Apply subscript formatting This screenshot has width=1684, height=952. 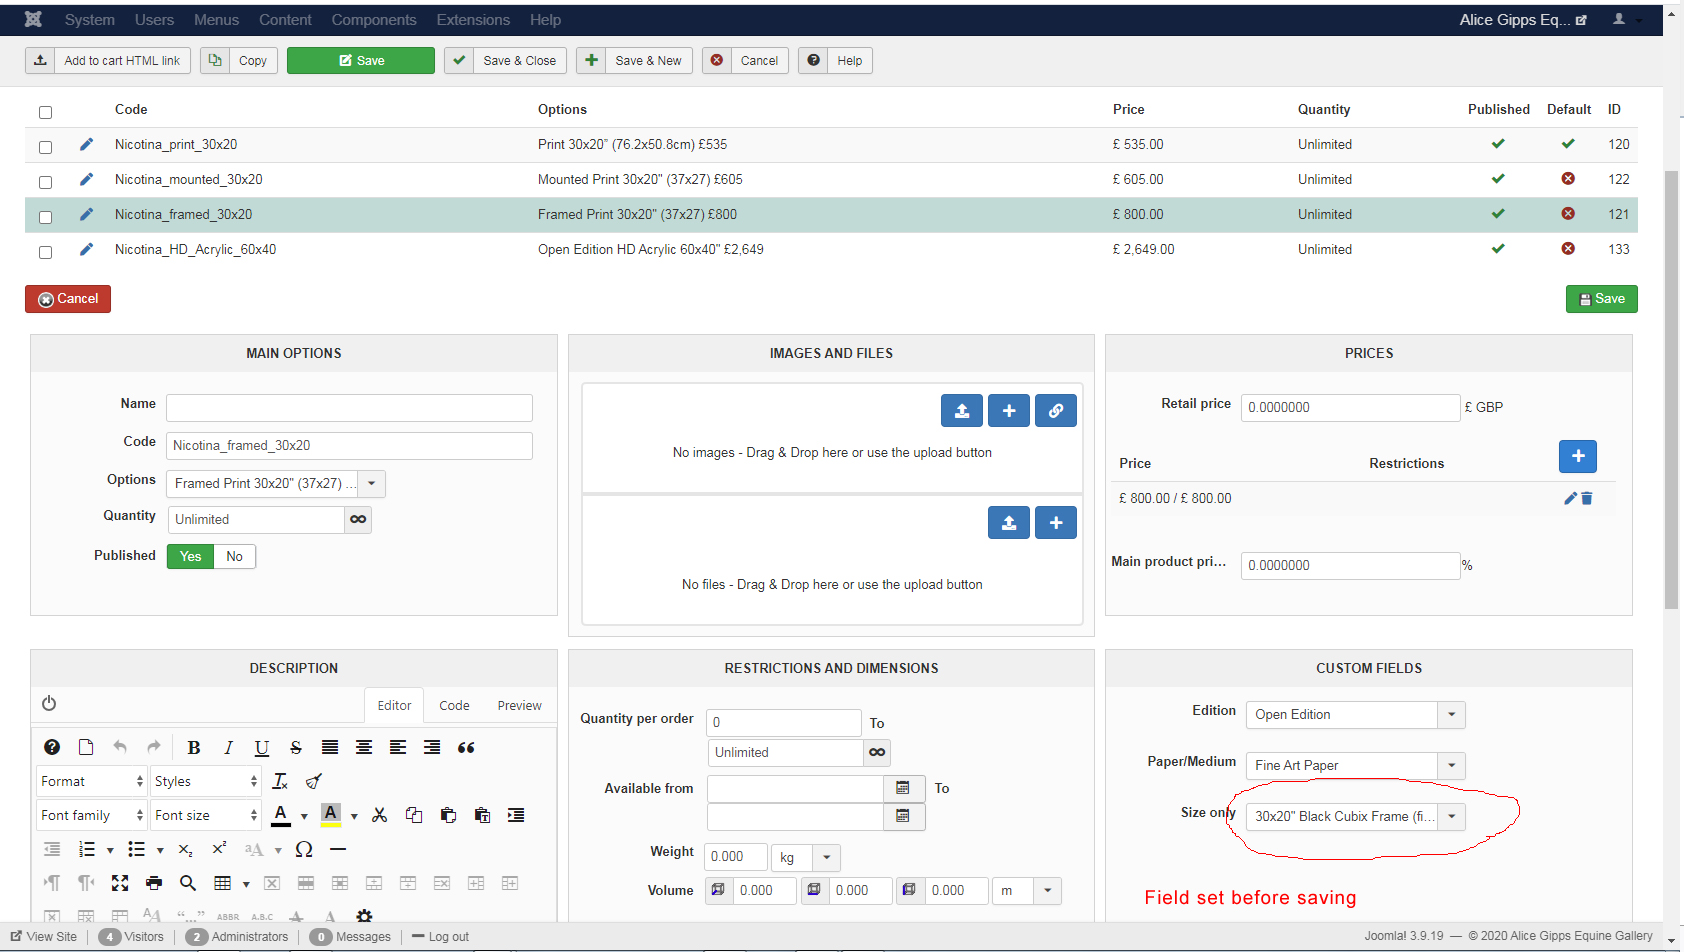pyautogui.click(x=186, y=849)
